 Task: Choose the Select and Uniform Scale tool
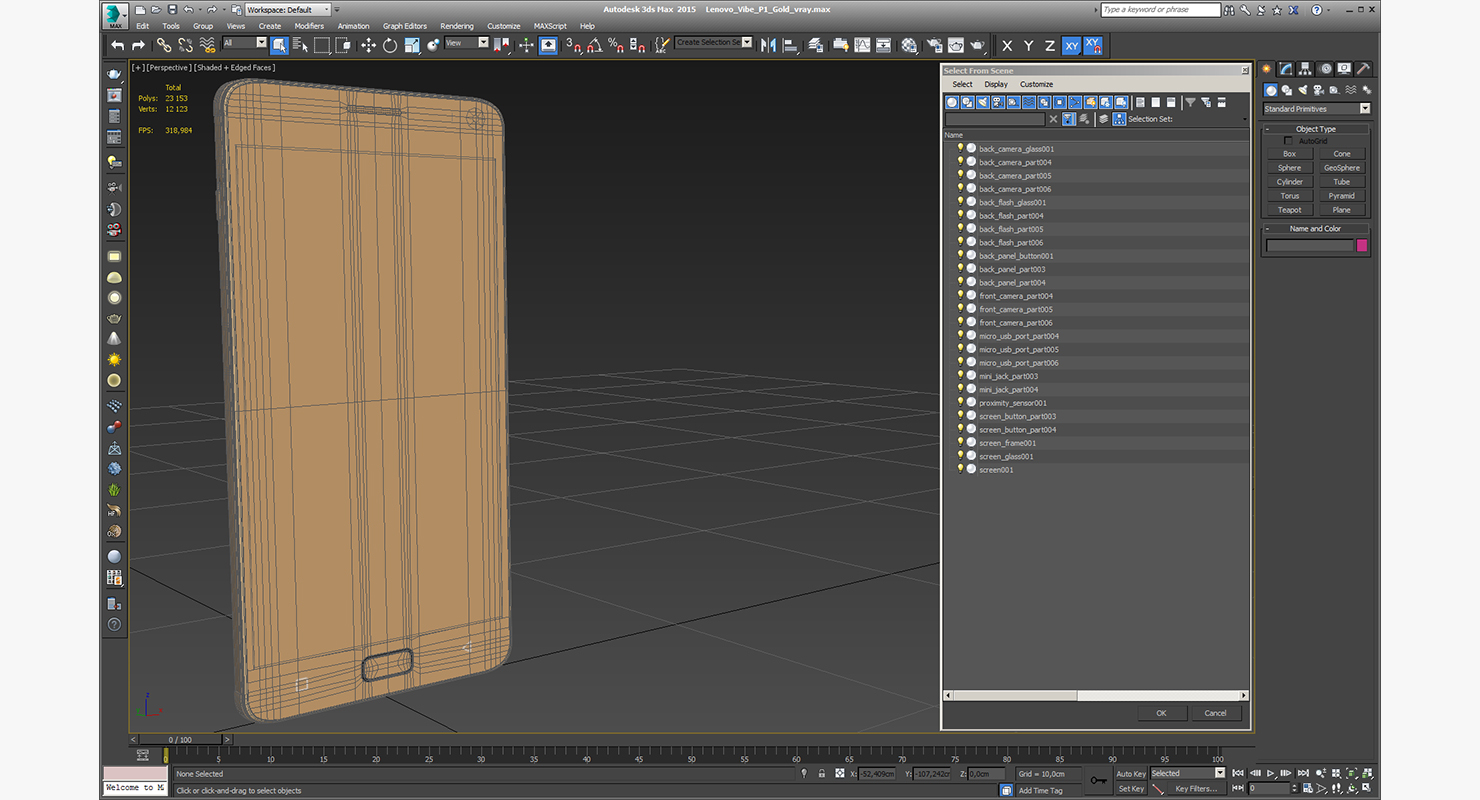411,45
